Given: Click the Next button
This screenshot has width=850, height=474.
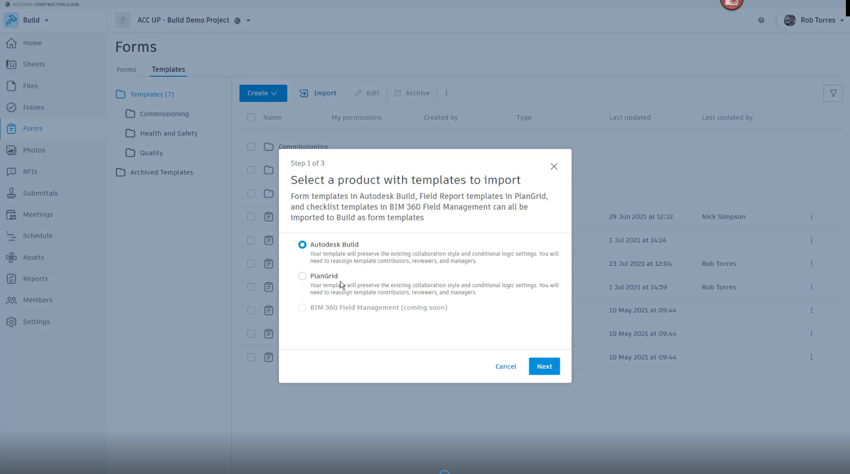Looking at the screenshot, I should point(544,367).
